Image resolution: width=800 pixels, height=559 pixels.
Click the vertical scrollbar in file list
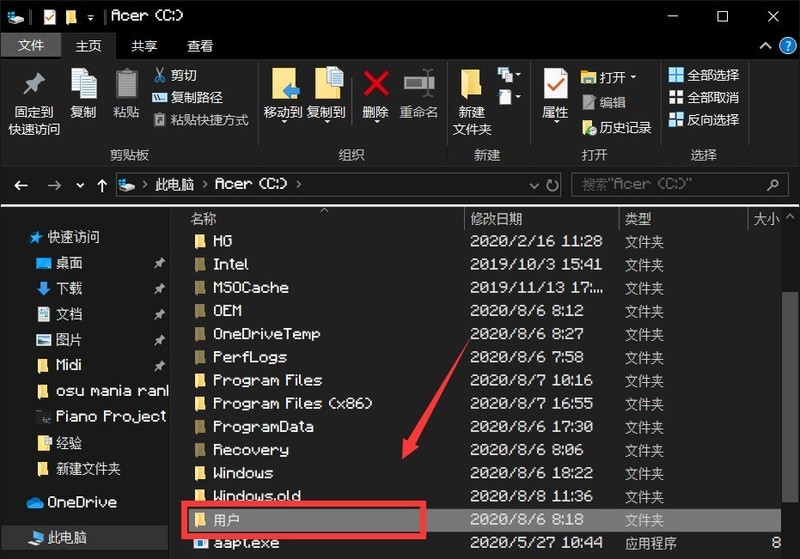pyautogui.click(x=788, y=398)
